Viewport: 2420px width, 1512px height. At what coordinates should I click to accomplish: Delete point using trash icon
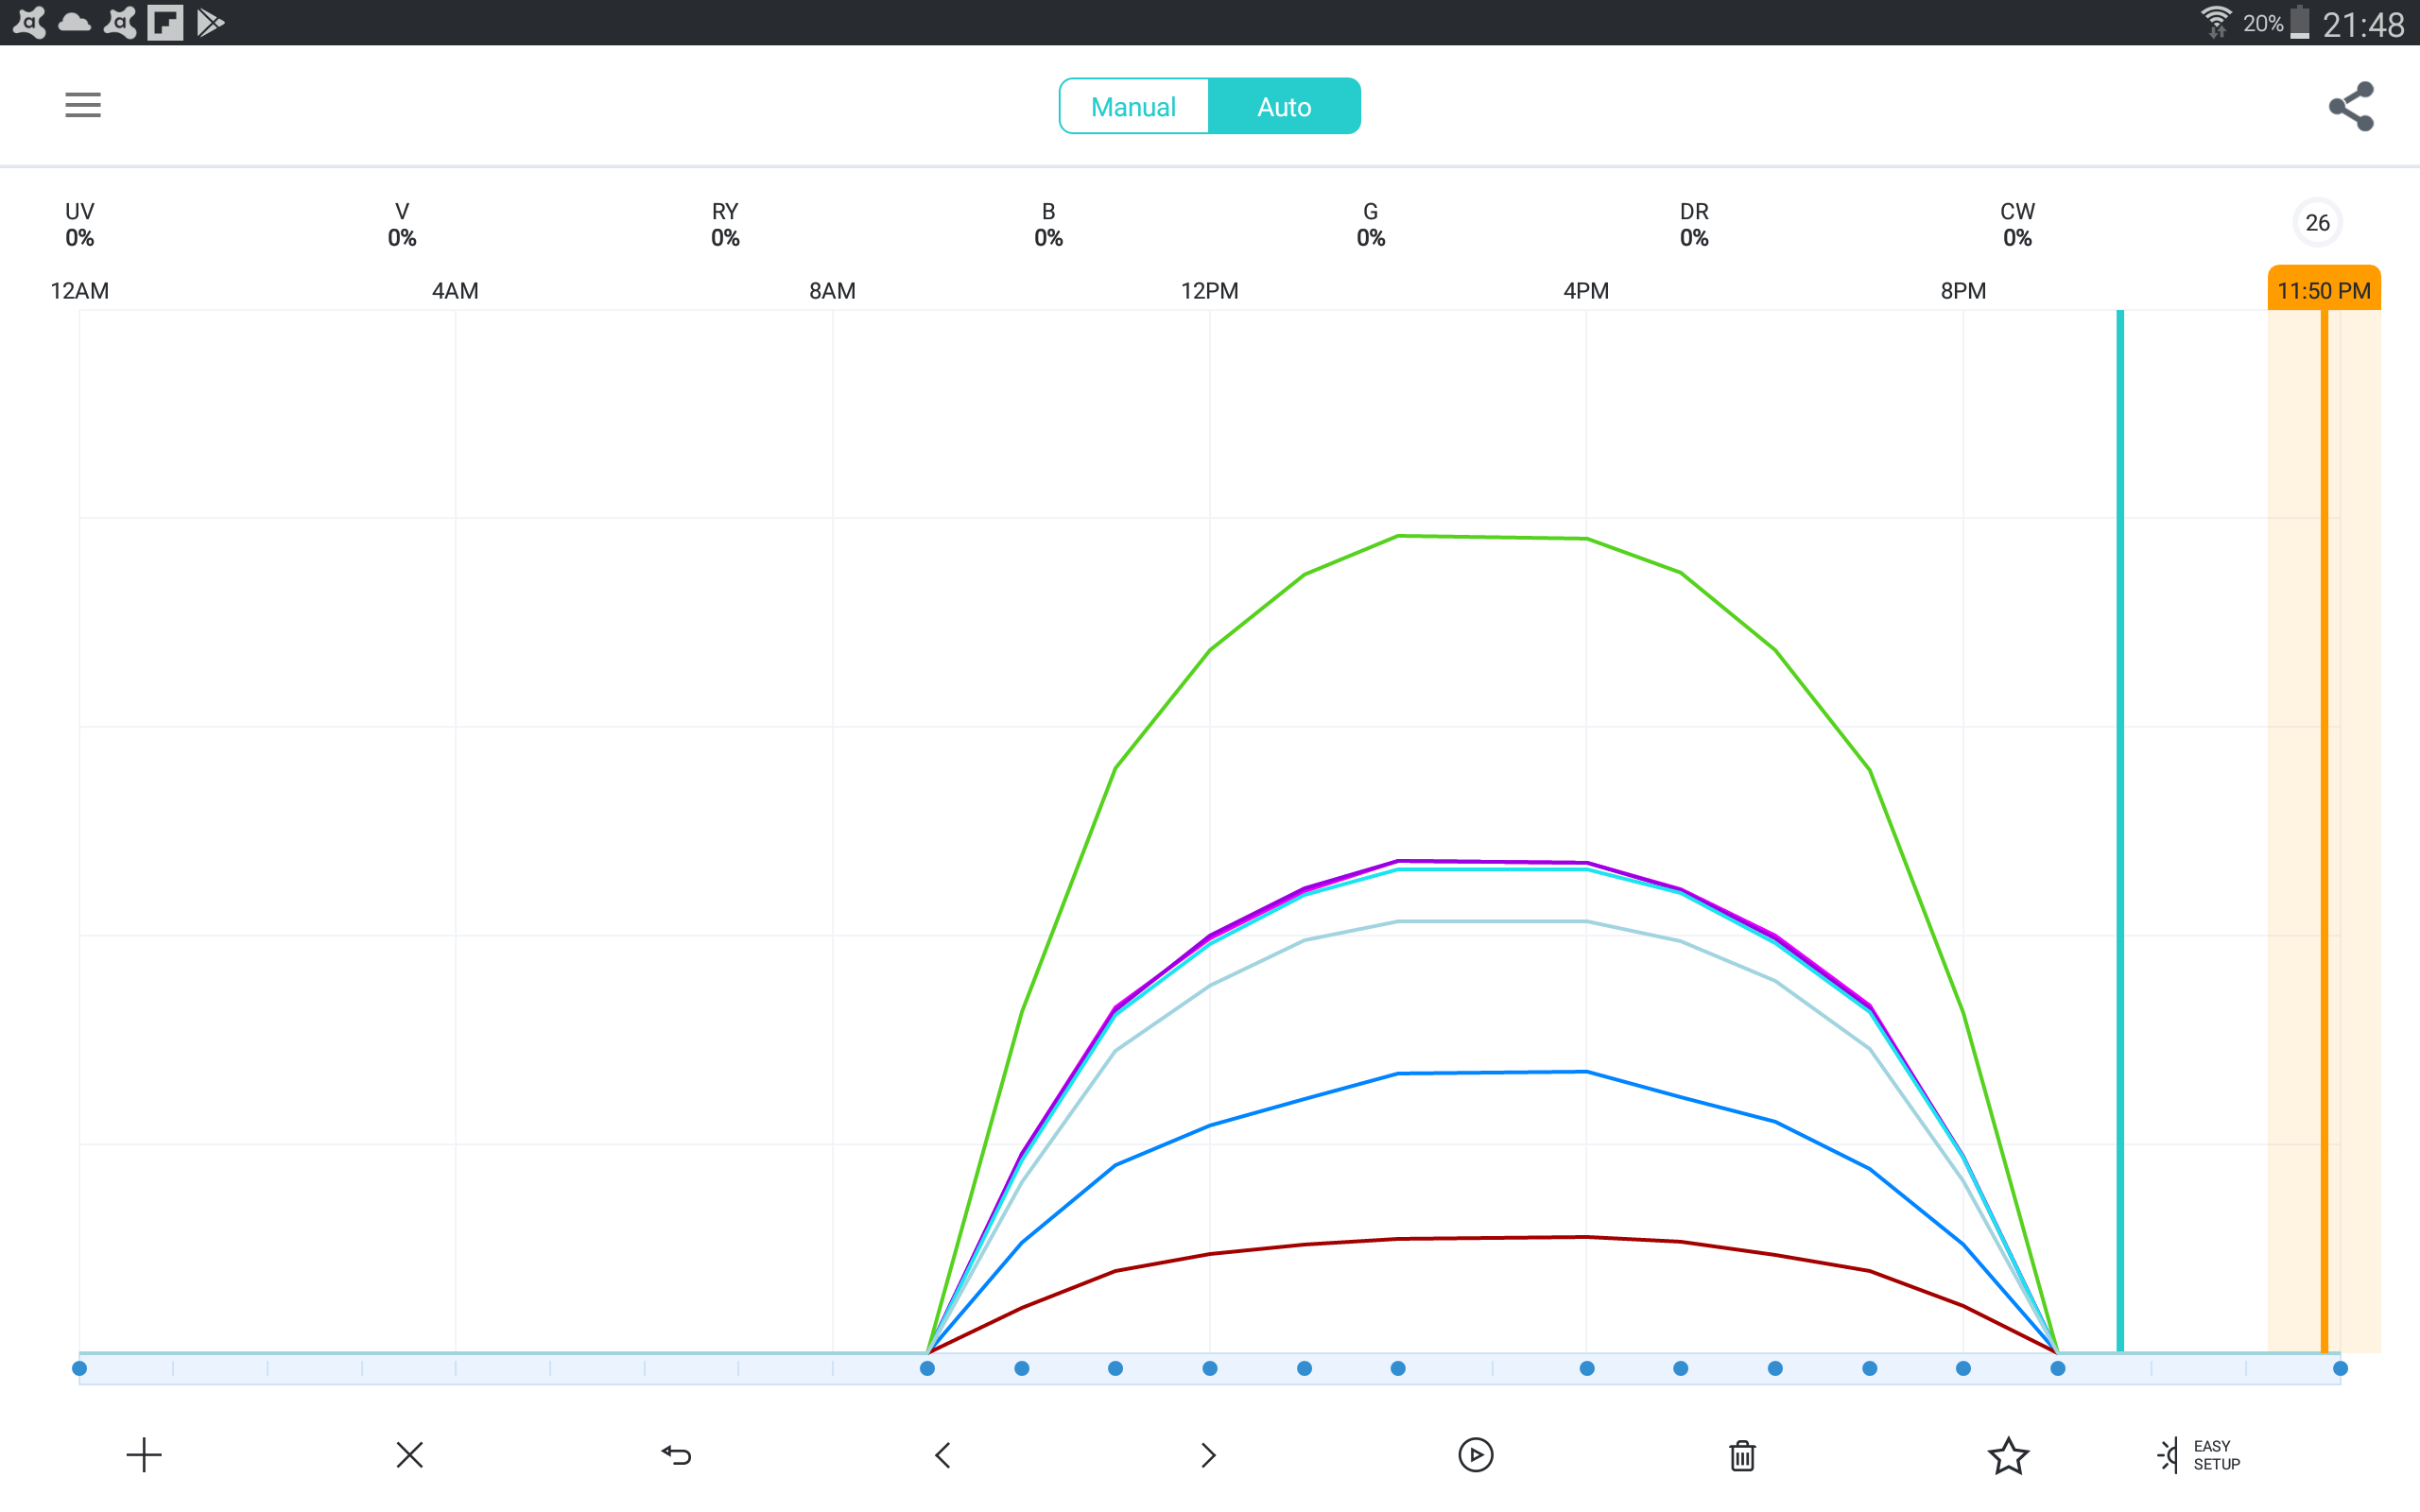(1742, 1455)
